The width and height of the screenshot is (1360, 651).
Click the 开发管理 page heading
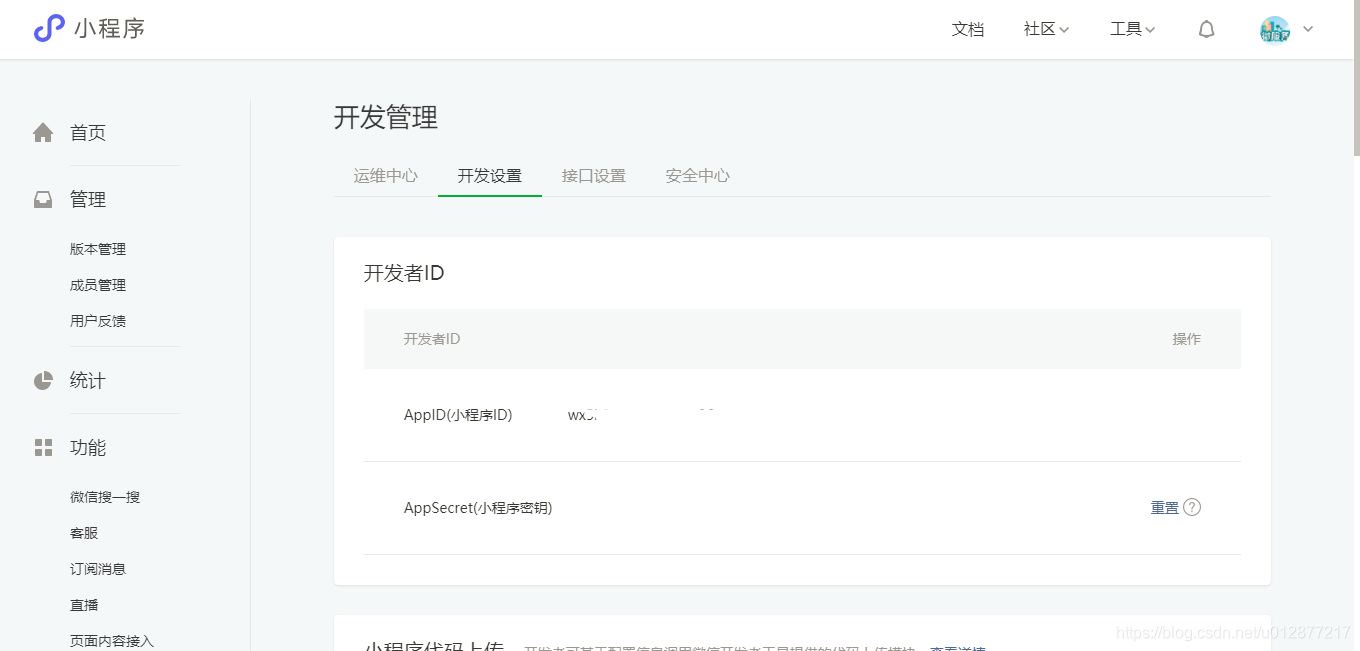click(386, 117)
